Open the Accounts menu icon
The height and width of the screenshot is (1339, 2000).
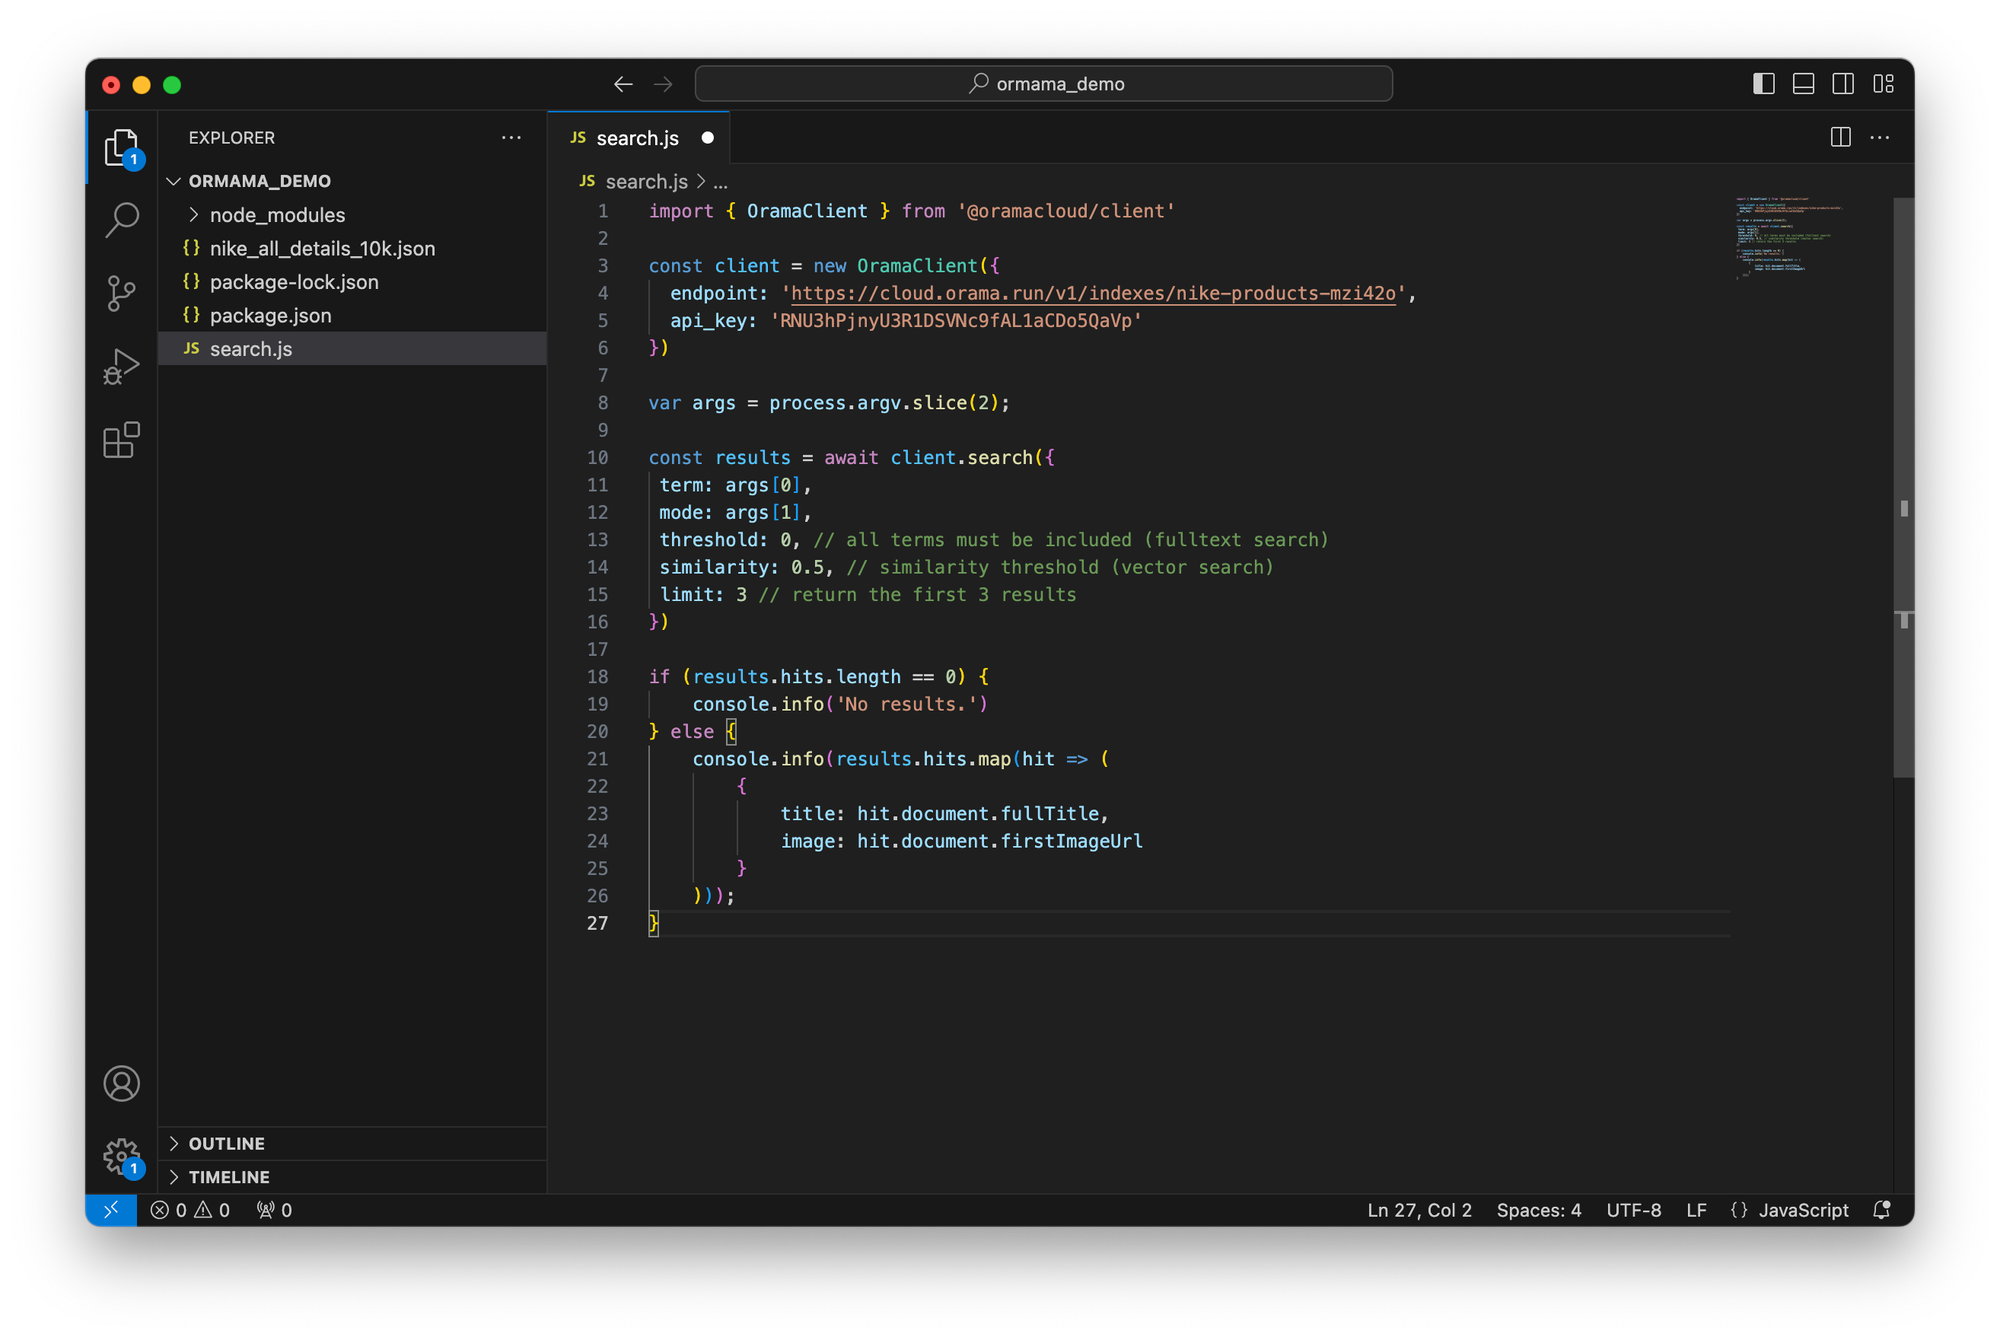pyautogui.click(x=122, y=1084)
